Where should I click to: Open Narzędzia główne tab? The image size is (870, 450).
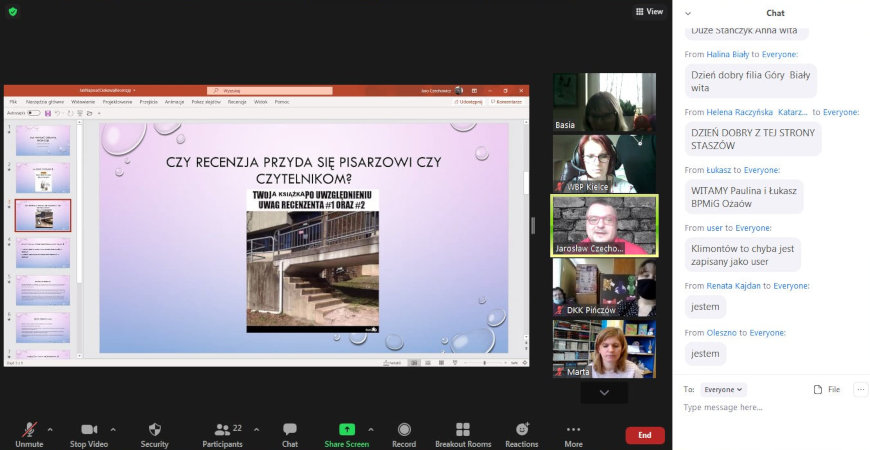point(45,102)
